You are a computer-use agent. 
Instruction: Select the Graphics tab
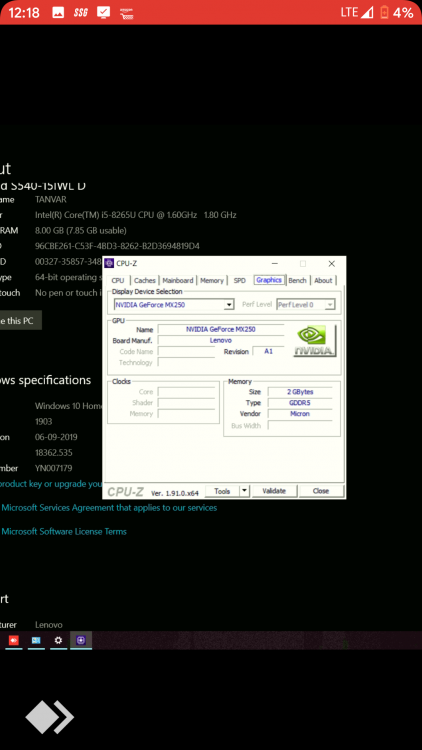[269, 280]
